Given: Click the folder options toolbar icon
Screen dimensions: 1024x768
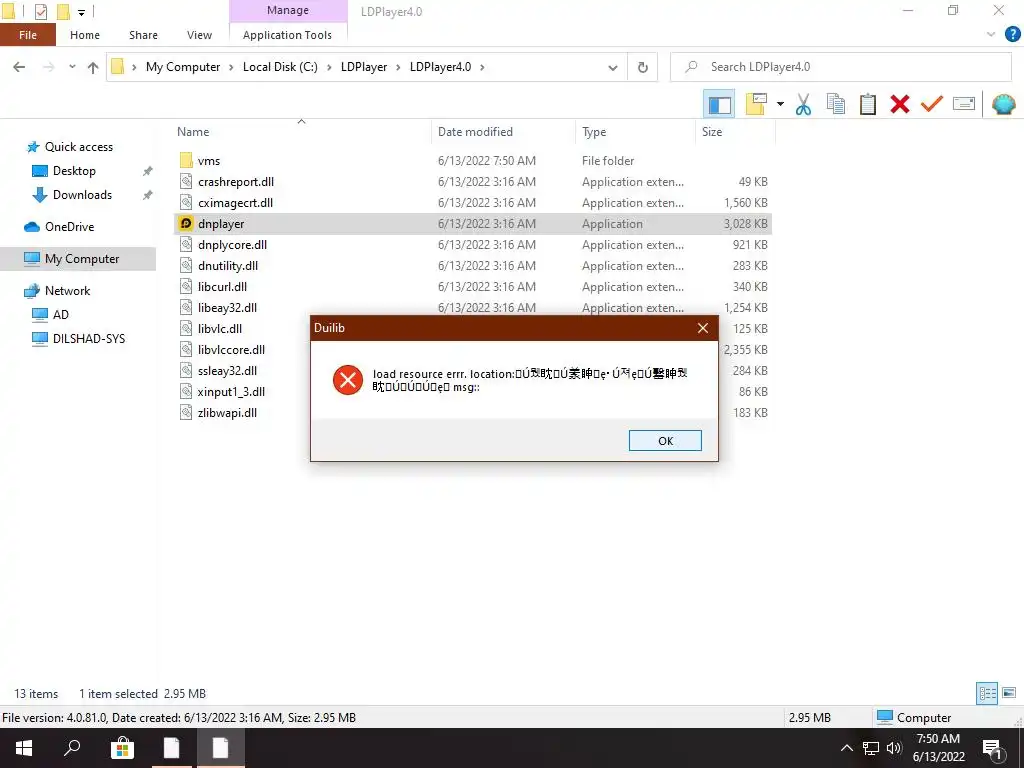Looking at the screenshot, I should tap(756, 104).
